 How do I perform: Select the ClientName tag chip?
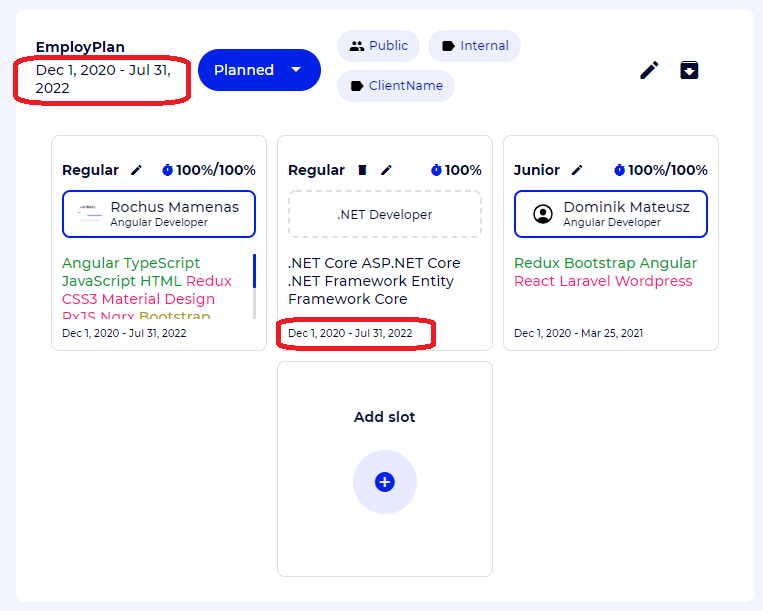click(x=396, y=86)
